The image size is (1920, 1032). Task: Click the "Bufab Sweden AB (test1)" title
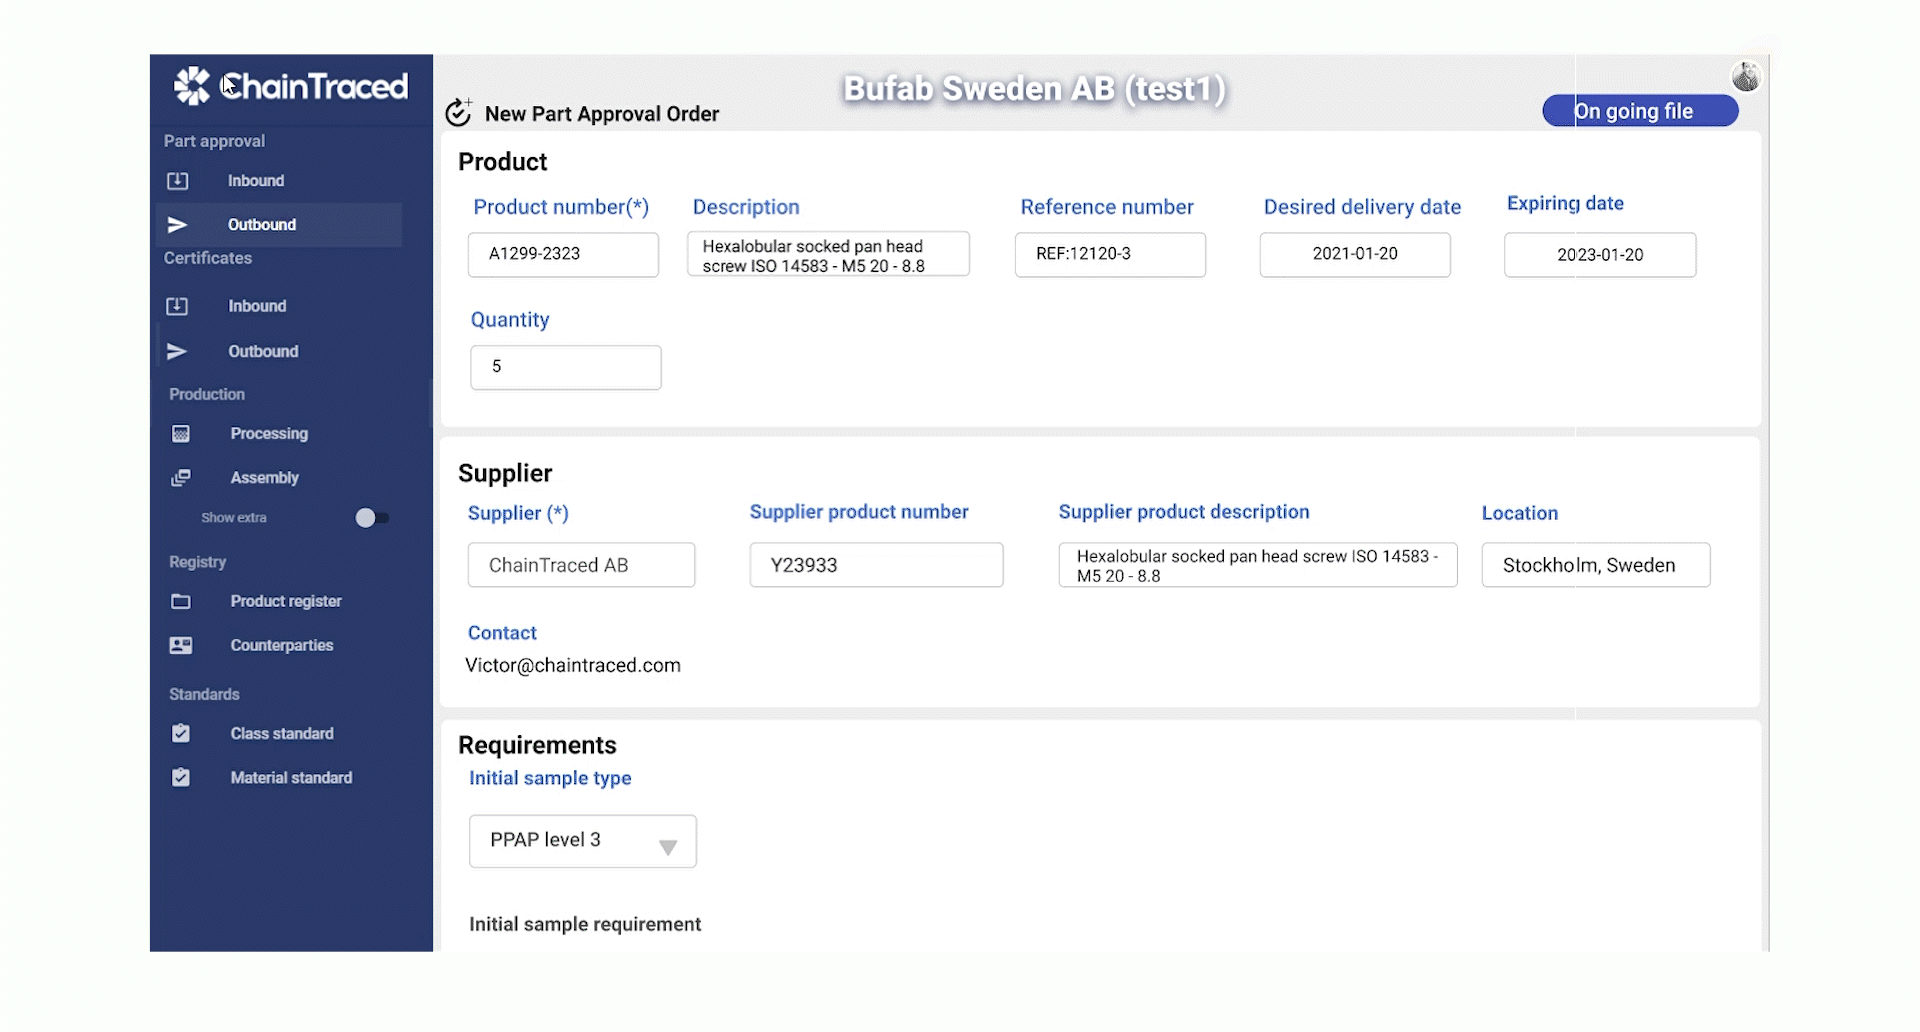coord(1035,88)
